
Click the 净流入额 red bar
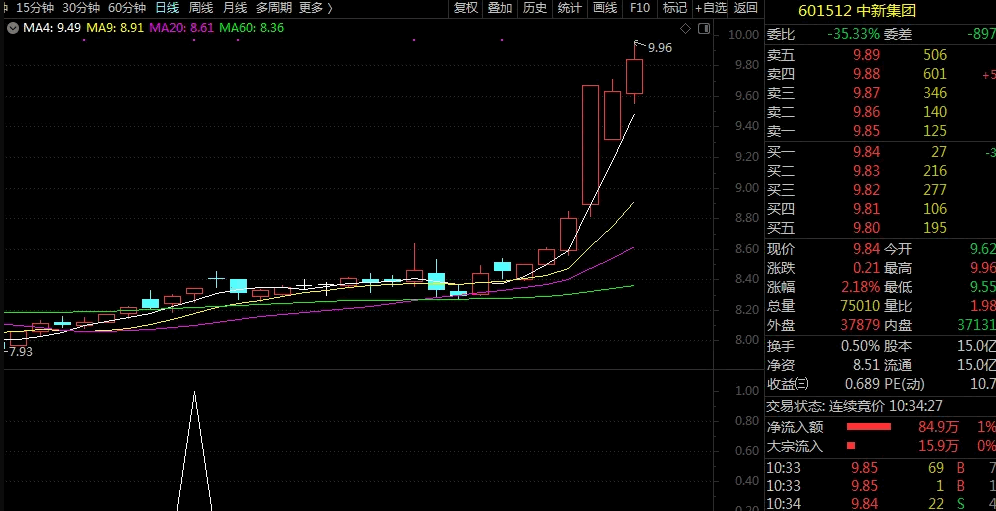point(869,426)
